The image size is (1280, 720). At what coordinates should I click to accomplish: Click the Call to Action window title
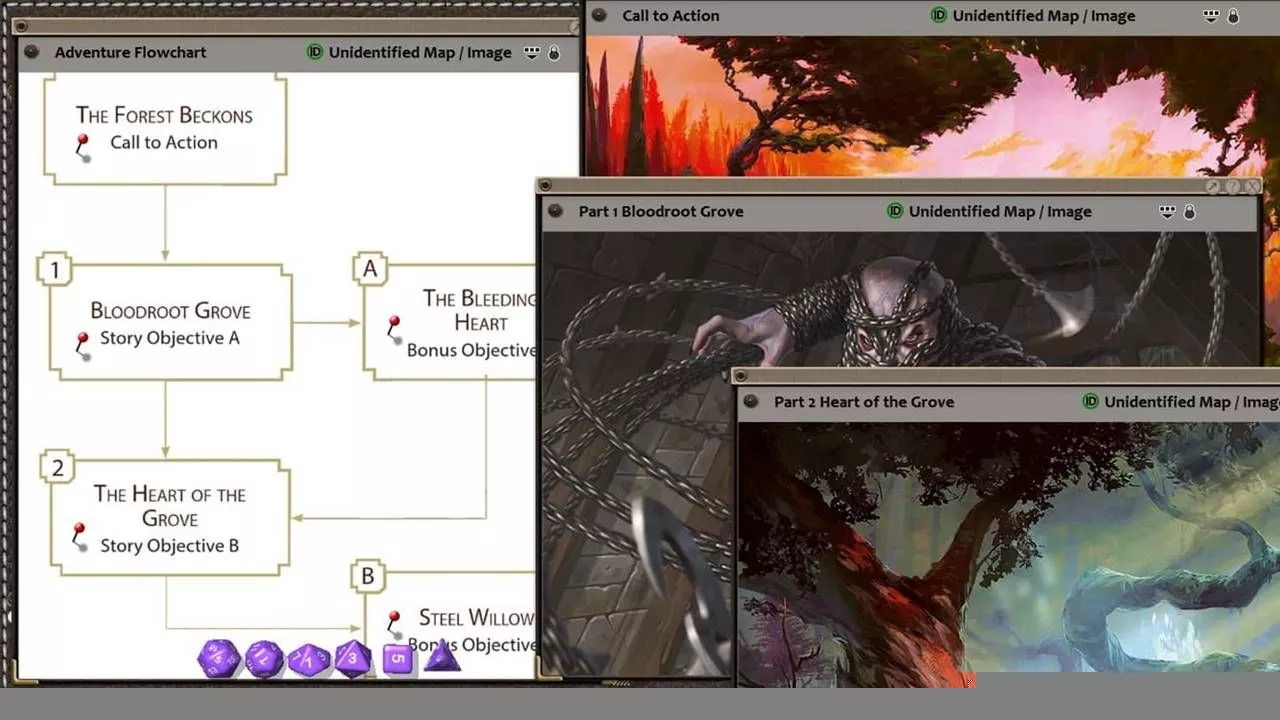click(671, 15)
